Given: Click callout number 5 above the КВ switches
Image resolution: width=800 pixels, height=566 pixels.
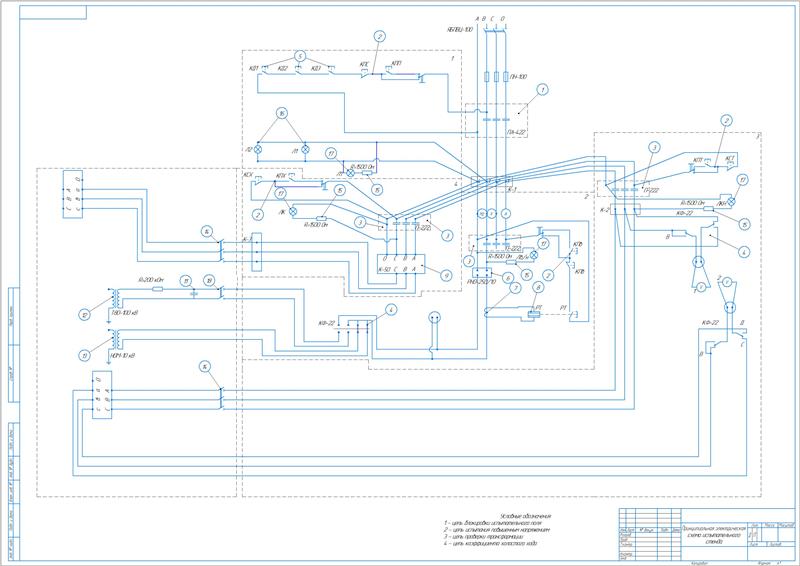Looking at the screenshot, I should click(301, 56).
